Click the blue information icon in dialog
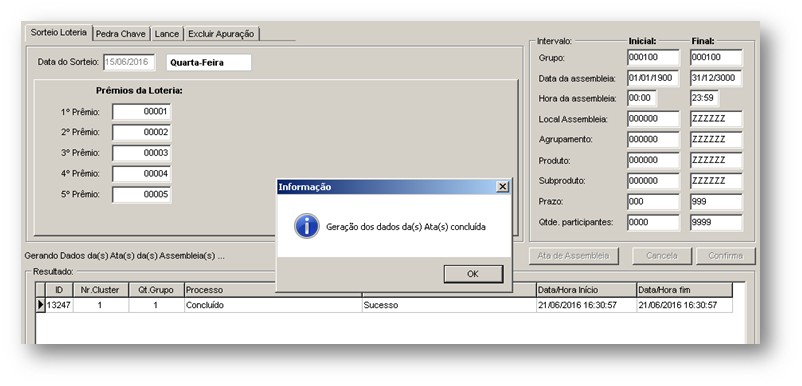Screen dimensions: 802x386 click(307, 226)
